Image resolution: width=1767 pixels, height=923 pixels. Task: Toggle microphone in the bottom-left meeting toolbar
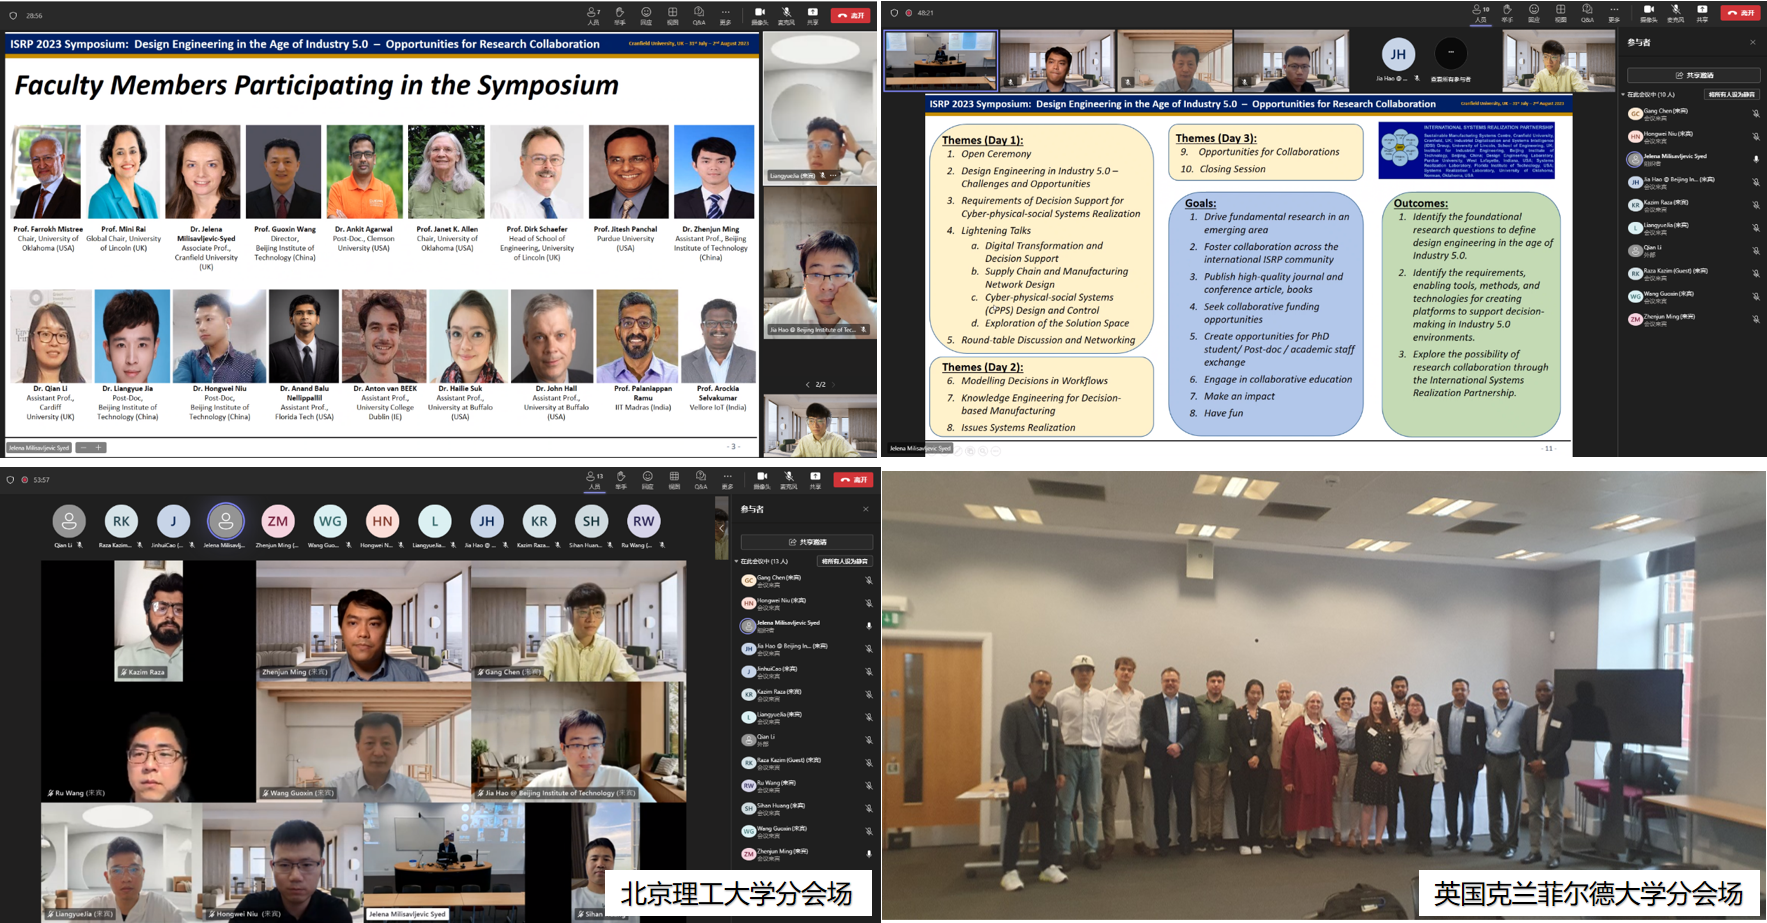click(x=788, y=479)
